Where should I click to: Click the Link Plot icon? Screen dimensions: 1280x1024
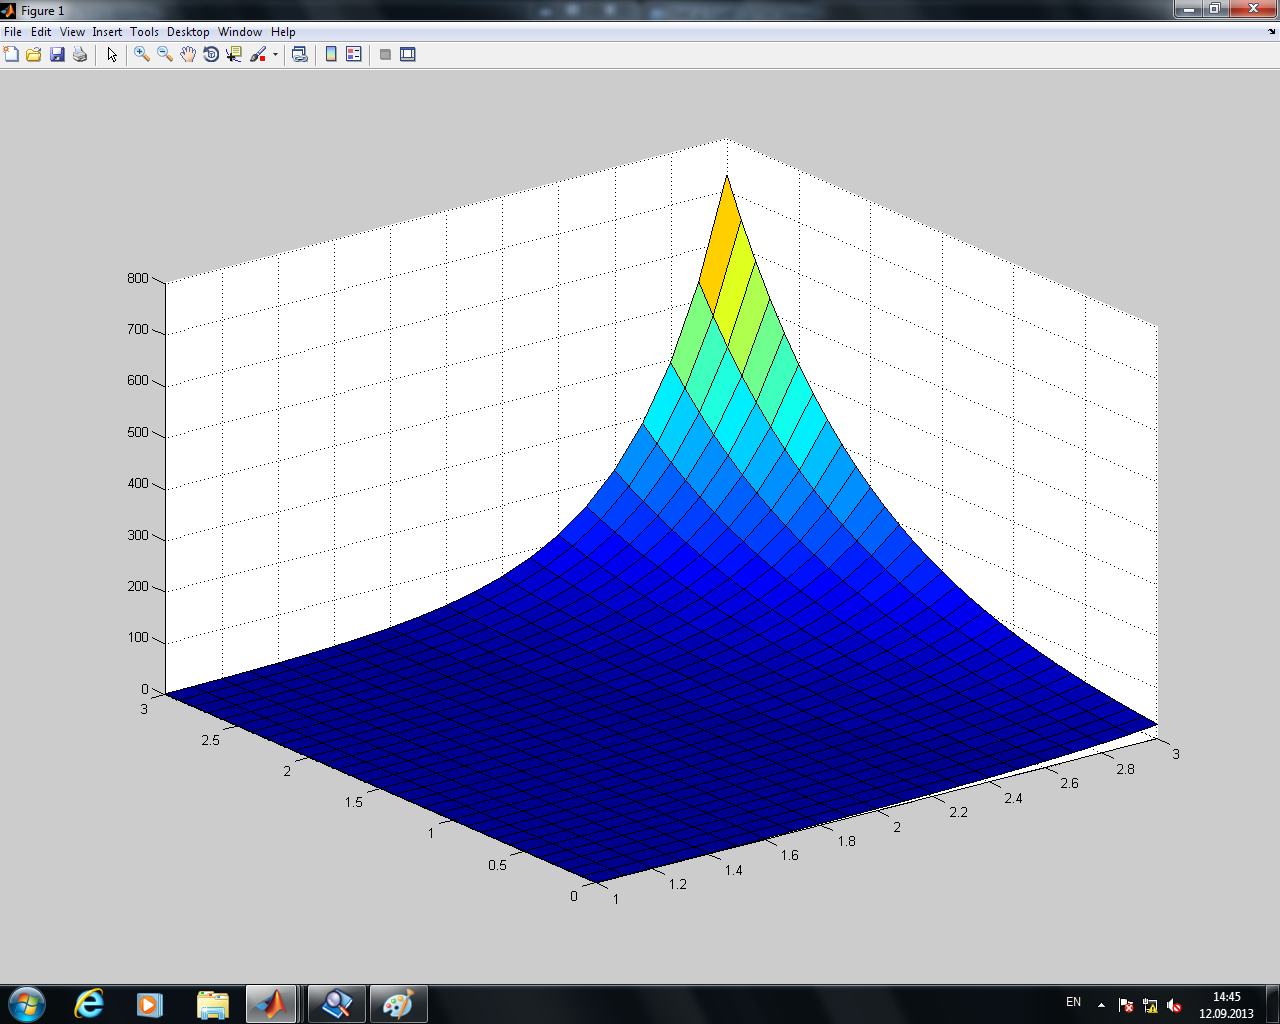299,54
